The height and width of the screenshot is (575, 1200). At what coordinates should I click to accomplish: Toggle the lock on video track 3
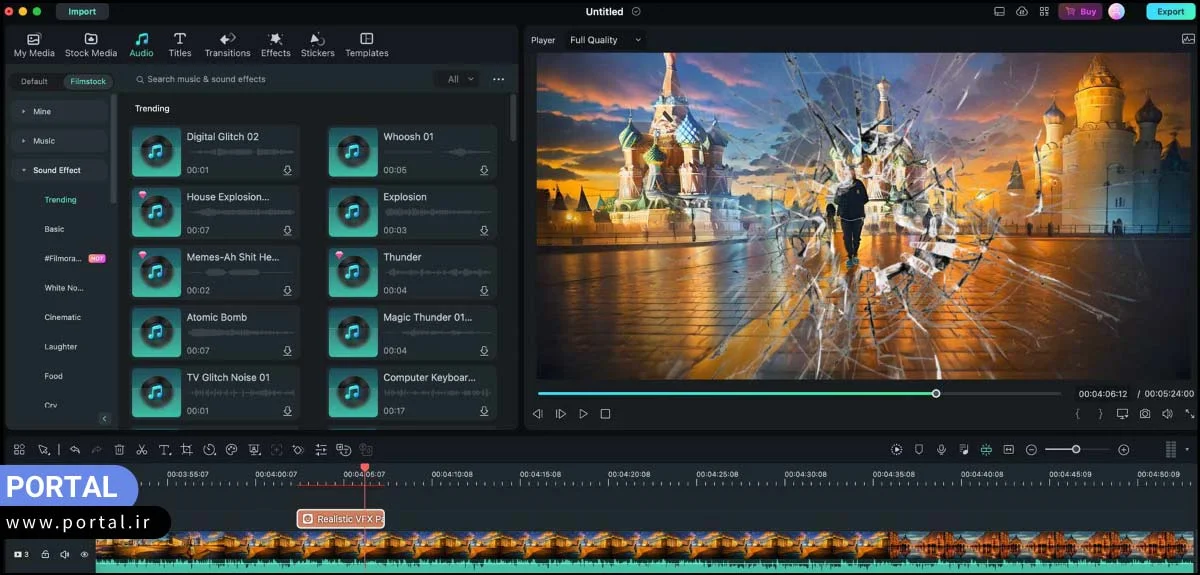click(45, 554)
